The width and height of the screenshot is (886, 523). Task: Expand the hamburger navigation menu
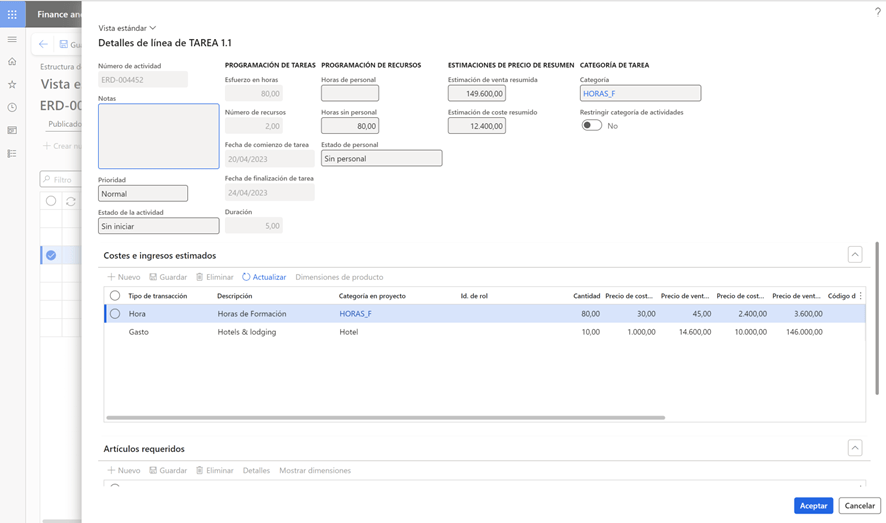tap(12, 40)
